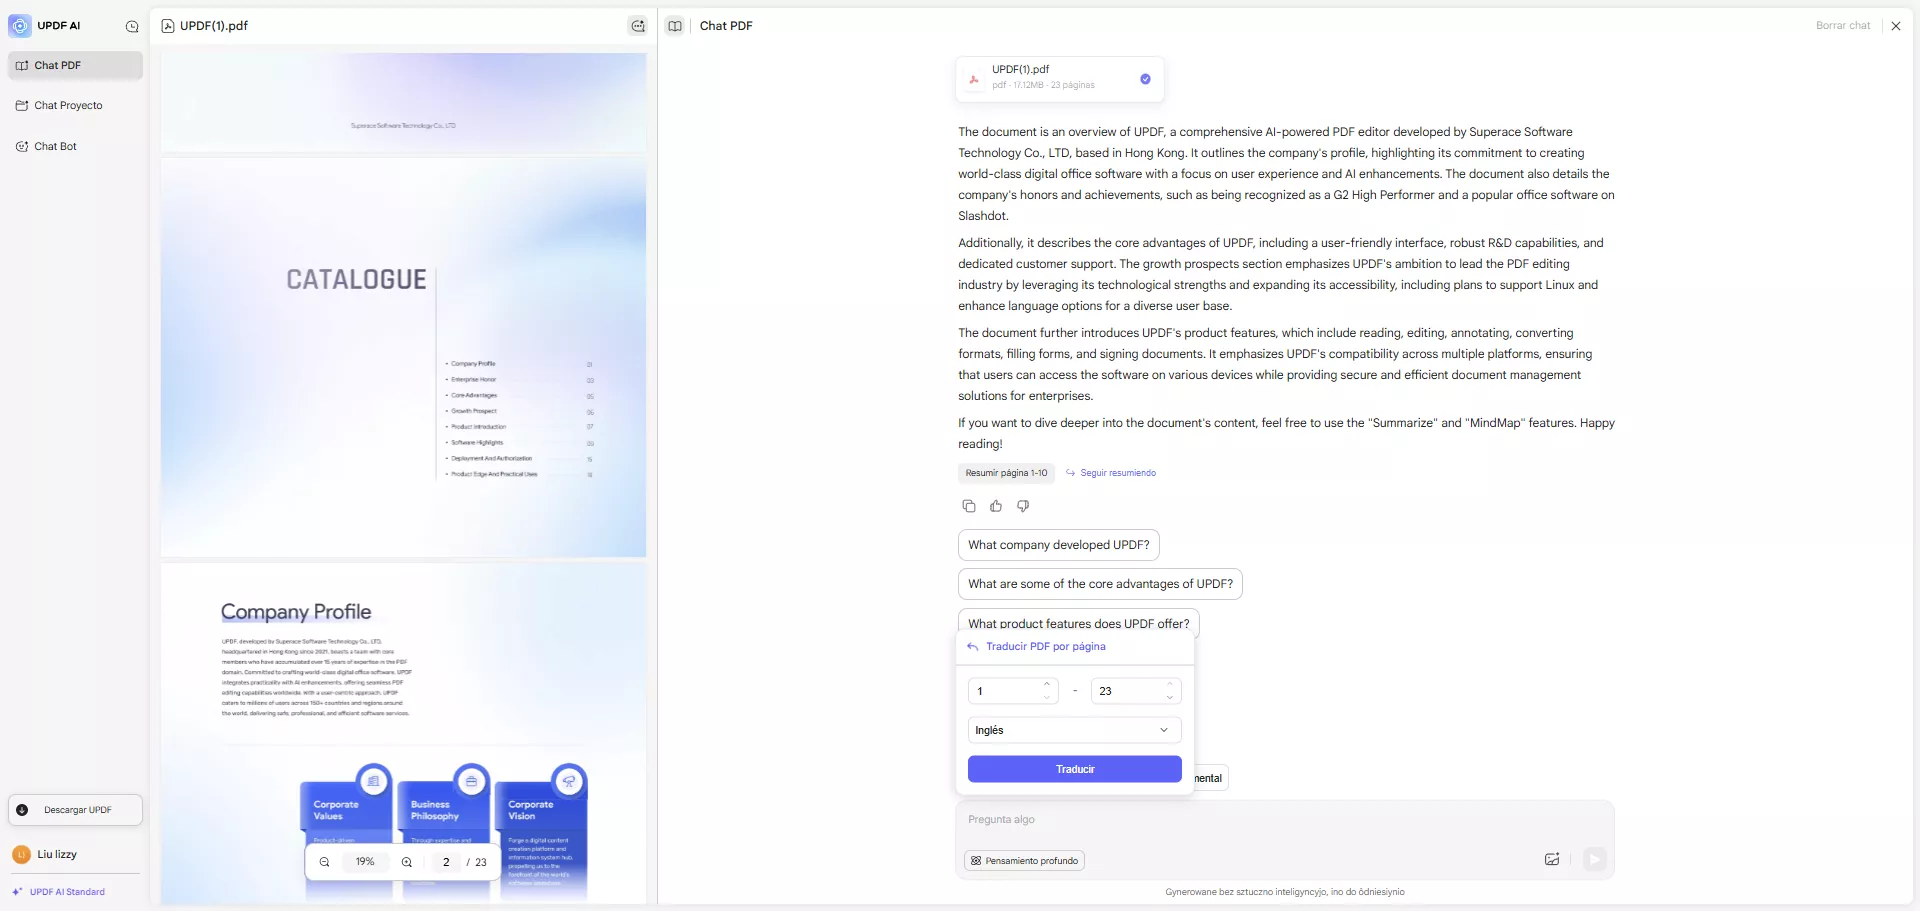Viewport: 1920px width, 911px height.
Task: Click the current page number field 2
Action: click(446, 862)
